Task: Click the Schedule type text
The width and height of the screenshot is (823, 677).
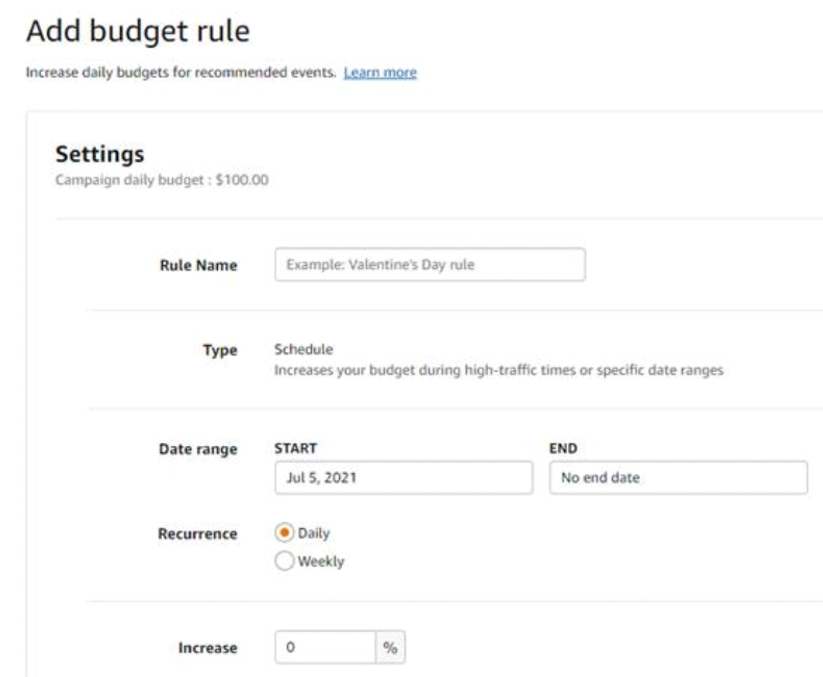Action: pos(304,350)
